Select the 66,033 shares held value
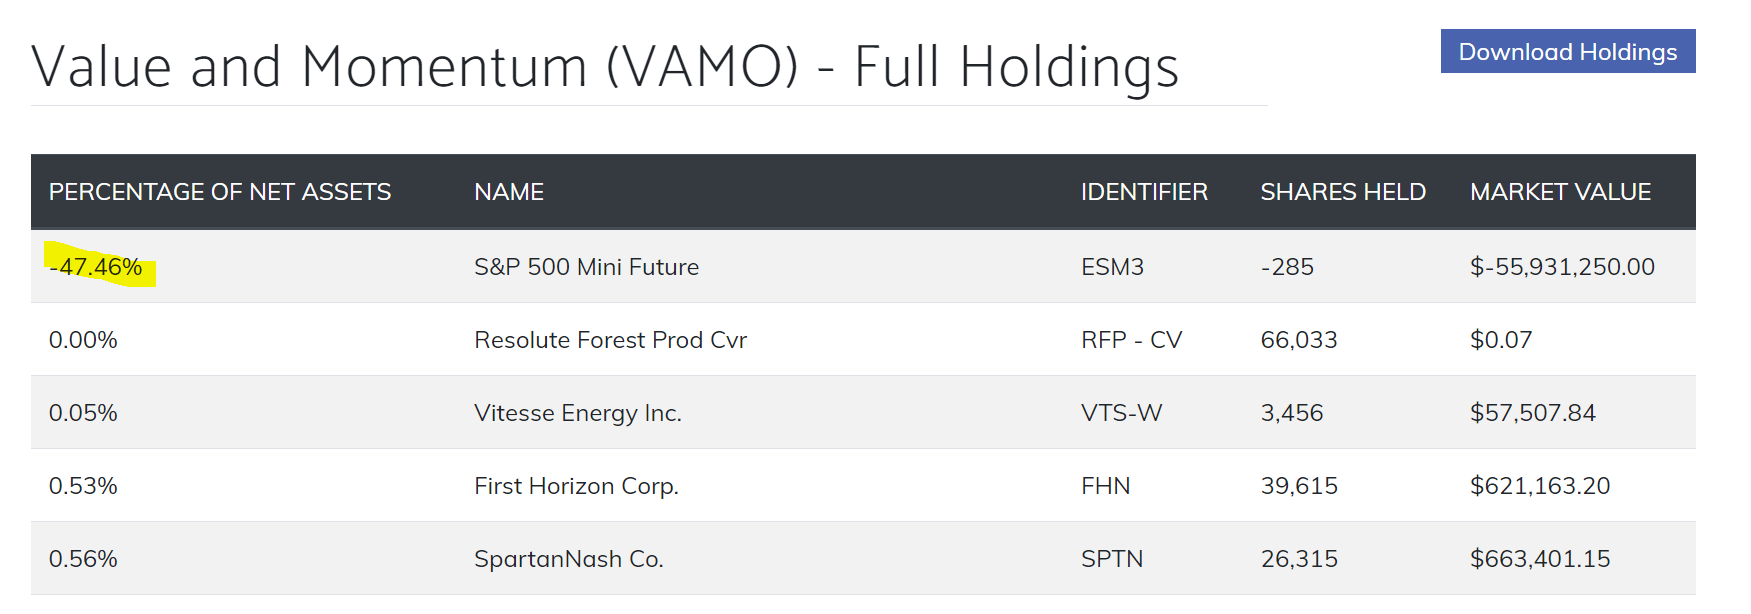The height and width of the screenshot is (614, 1751). (1299, 340)
